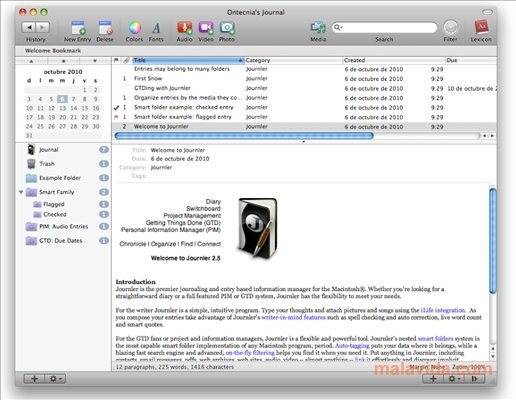Image resolution: width=516 pixels, height=400 pixels.
Task: Go to next month in calendar
Action: pos(95,61)
